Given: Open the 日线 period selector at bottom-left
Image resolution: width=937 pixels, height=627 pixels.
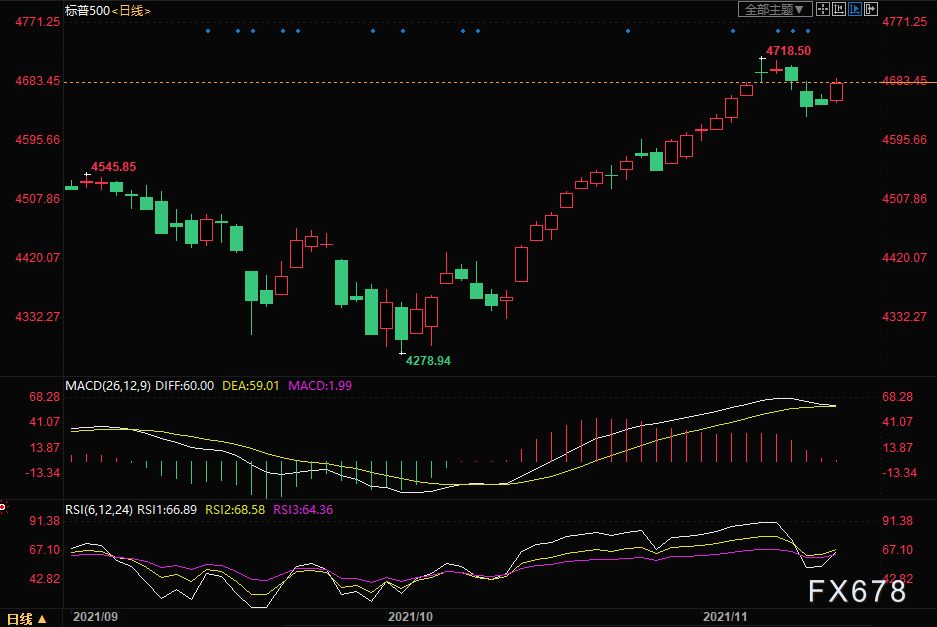Looking at the screenshot, I should [x=27, y=619].
